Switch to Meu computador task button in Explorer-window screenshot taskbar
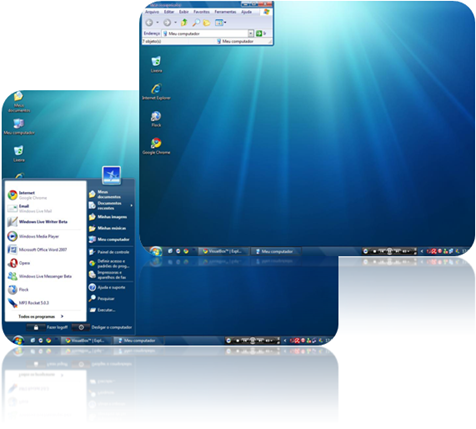Screen dimensions: 476x429 pos(276,251)
